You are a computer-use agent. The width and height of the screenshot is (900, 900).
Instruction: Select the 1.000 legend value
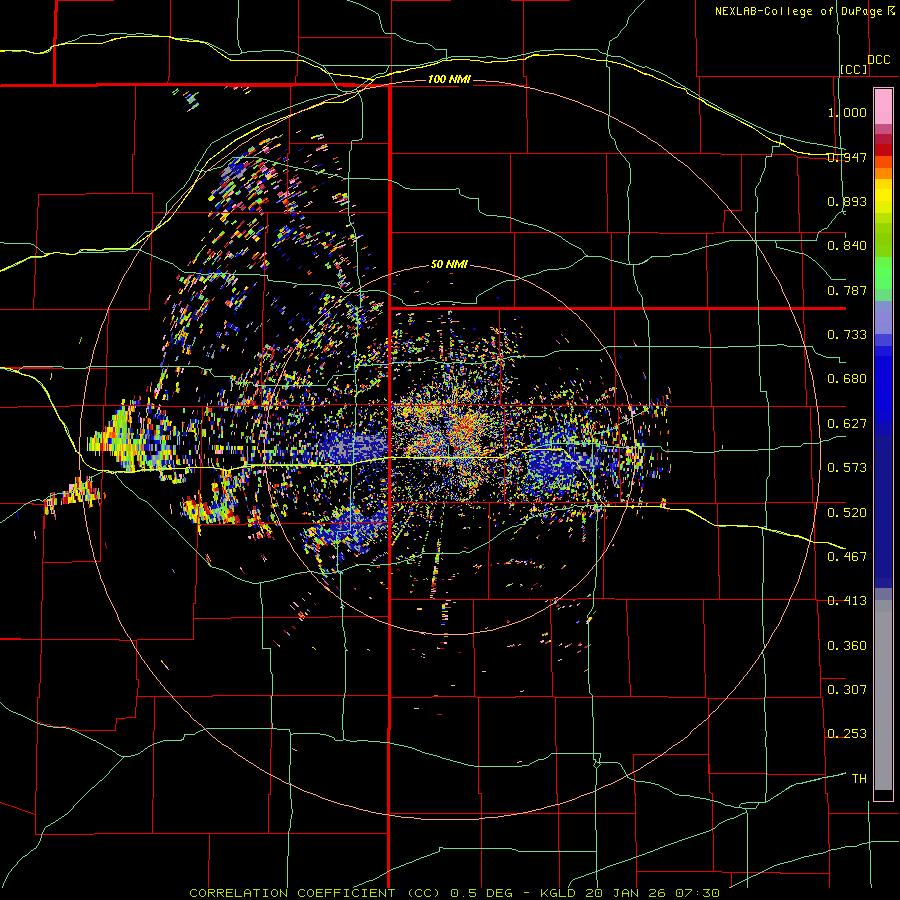tap(847, 112)
